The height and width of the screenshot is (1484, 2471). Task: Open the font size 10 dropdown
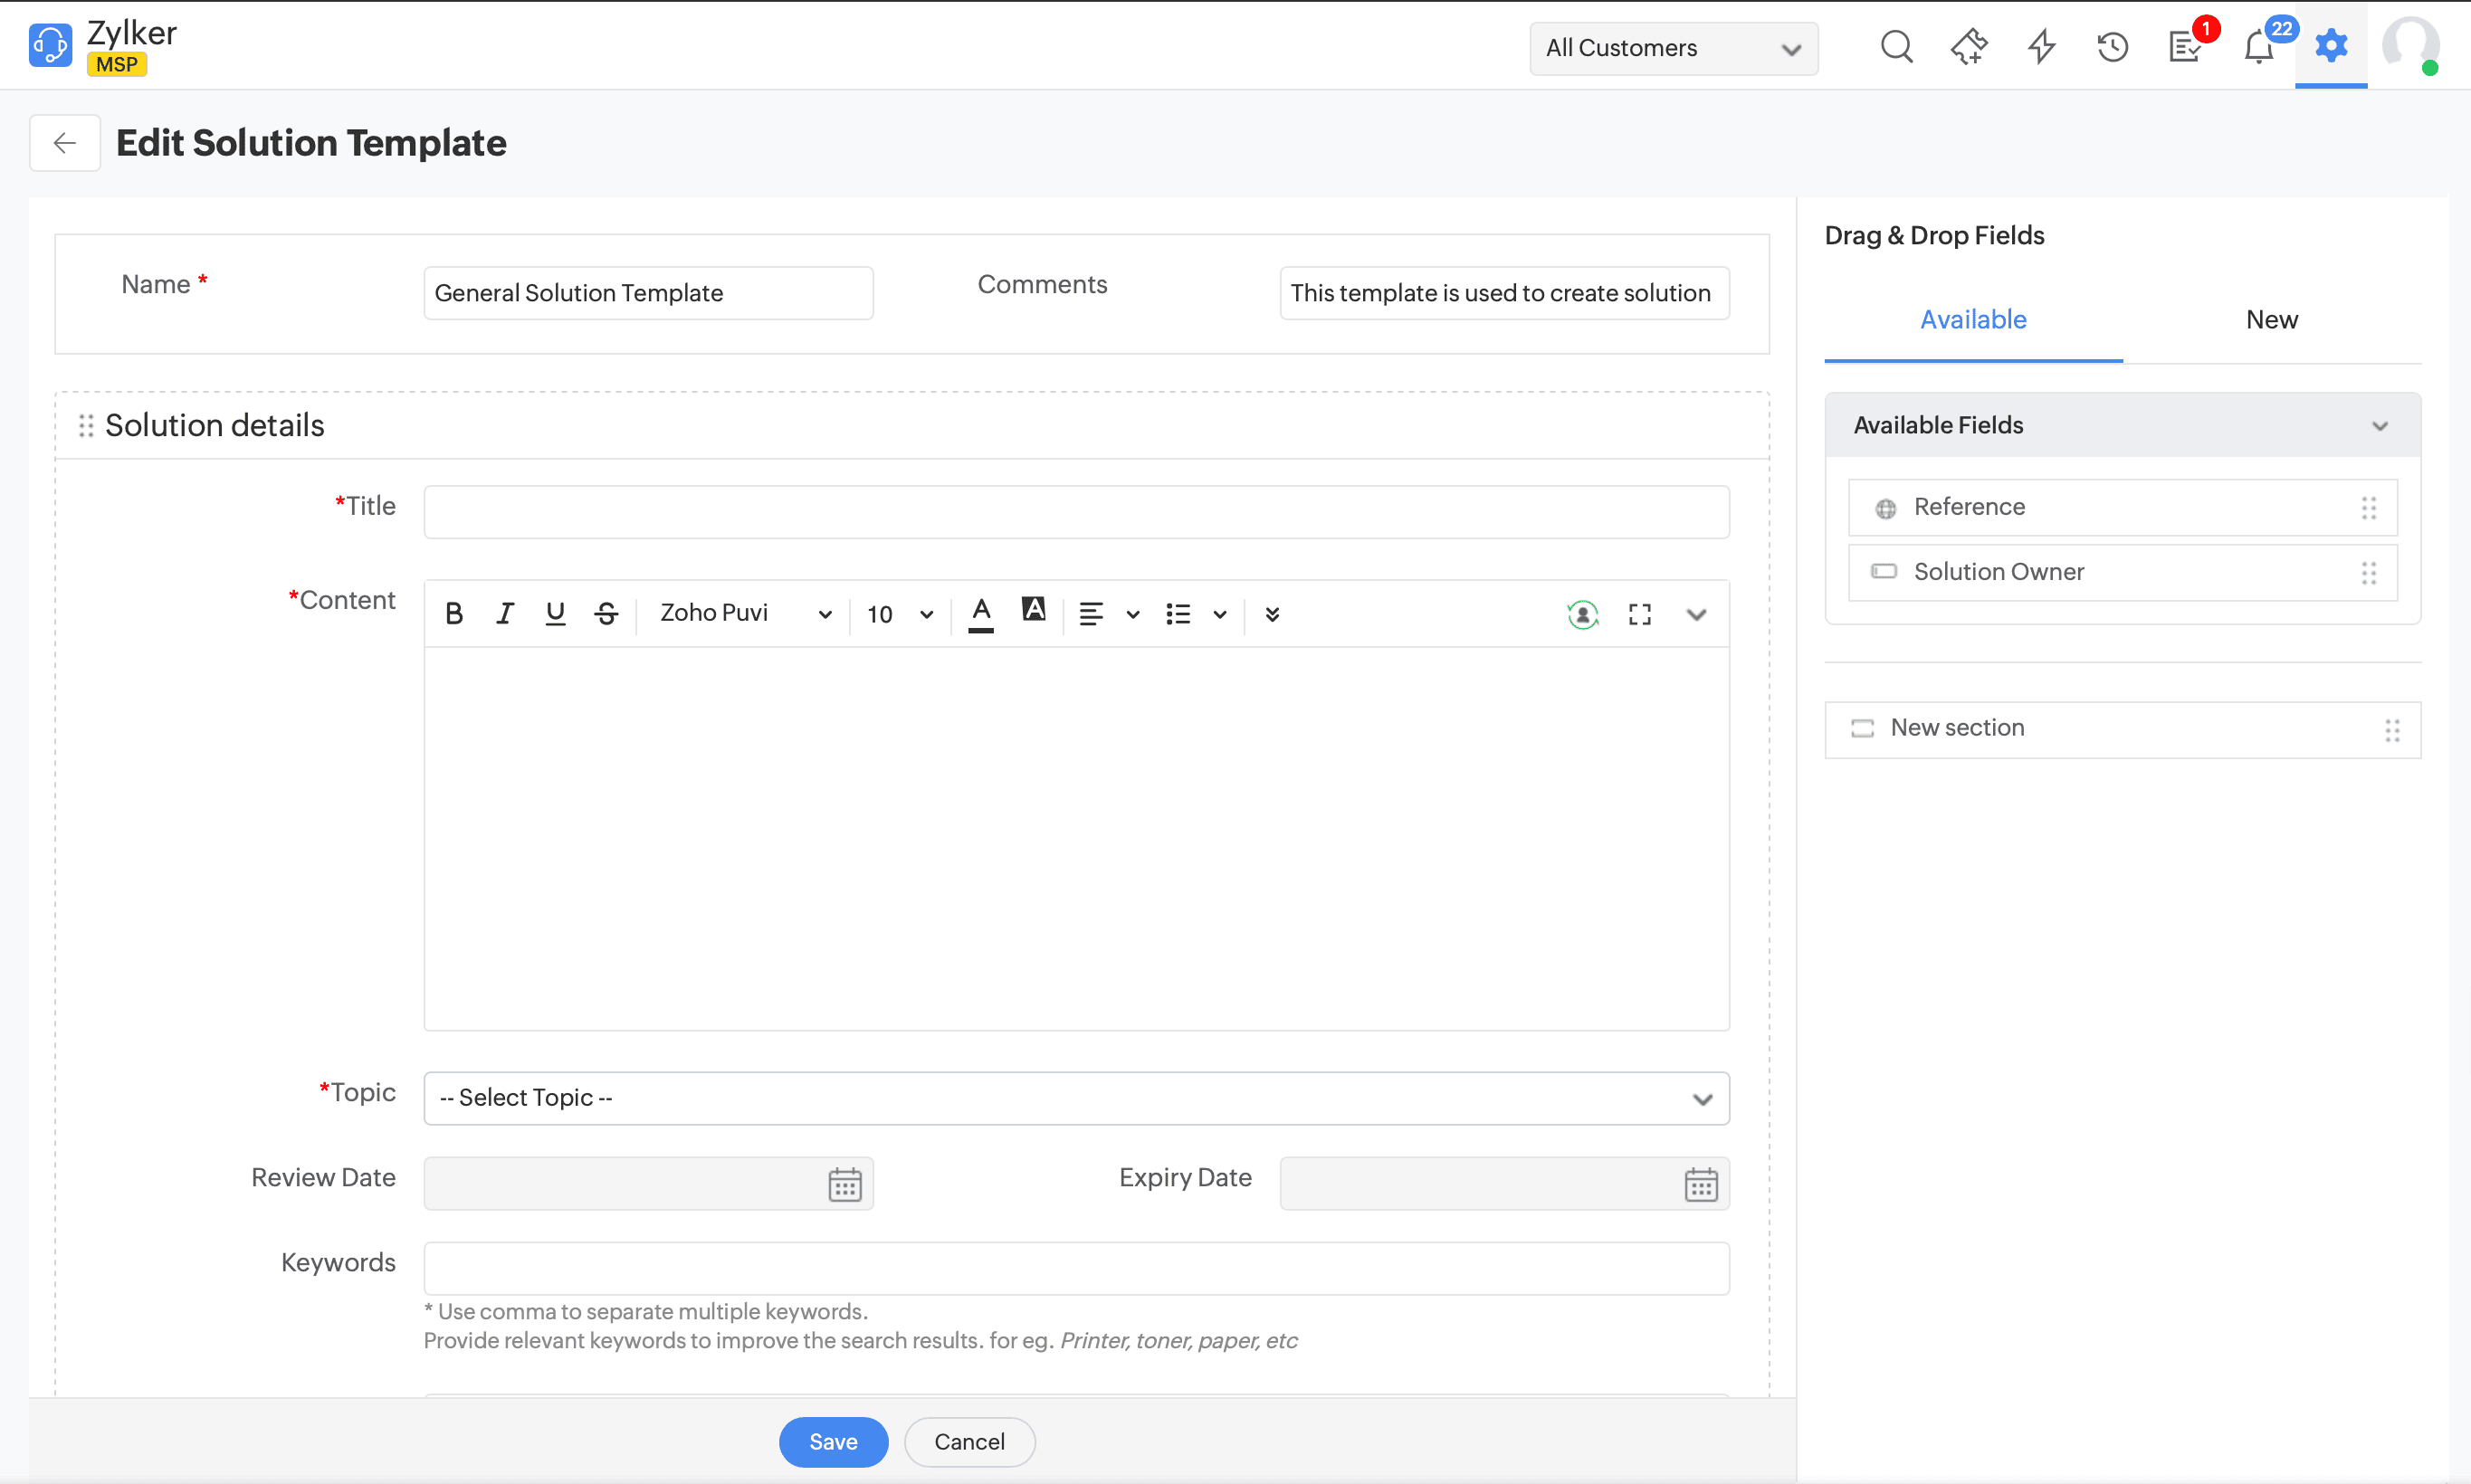(900, 614)
